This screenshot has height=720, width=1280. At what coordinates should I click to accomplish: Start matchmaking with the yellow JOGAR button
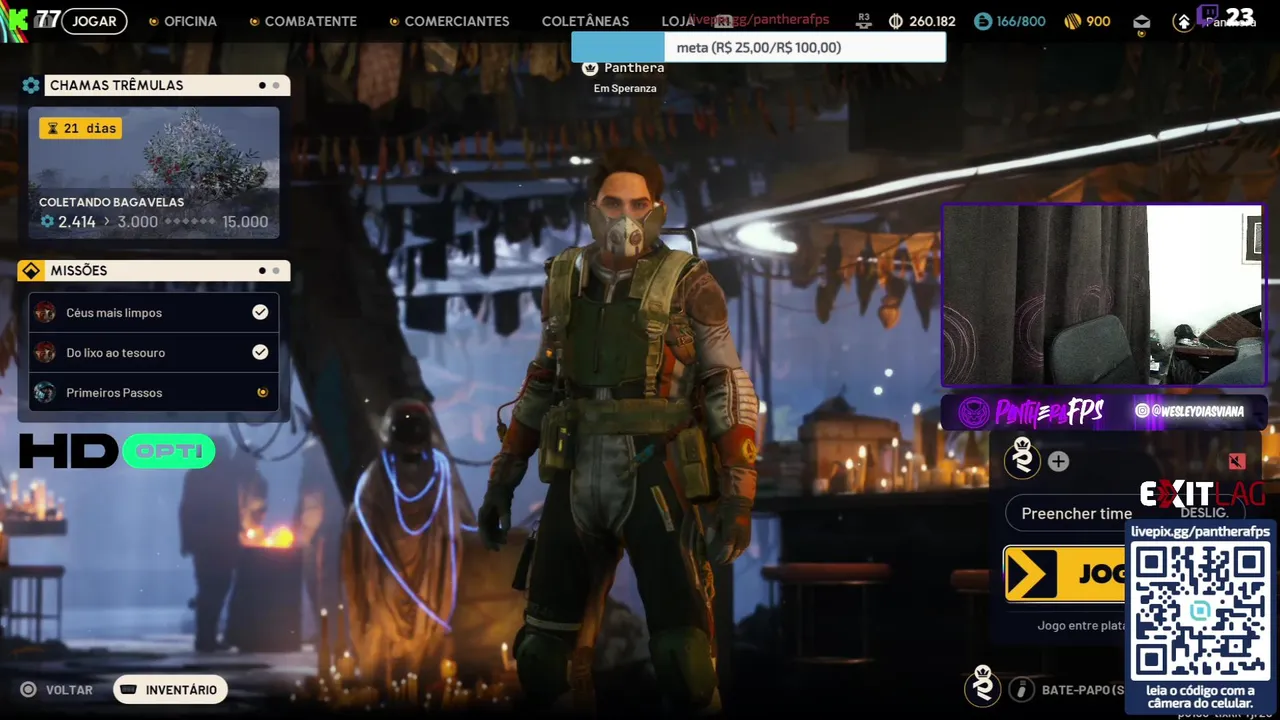coord(1065,574)
